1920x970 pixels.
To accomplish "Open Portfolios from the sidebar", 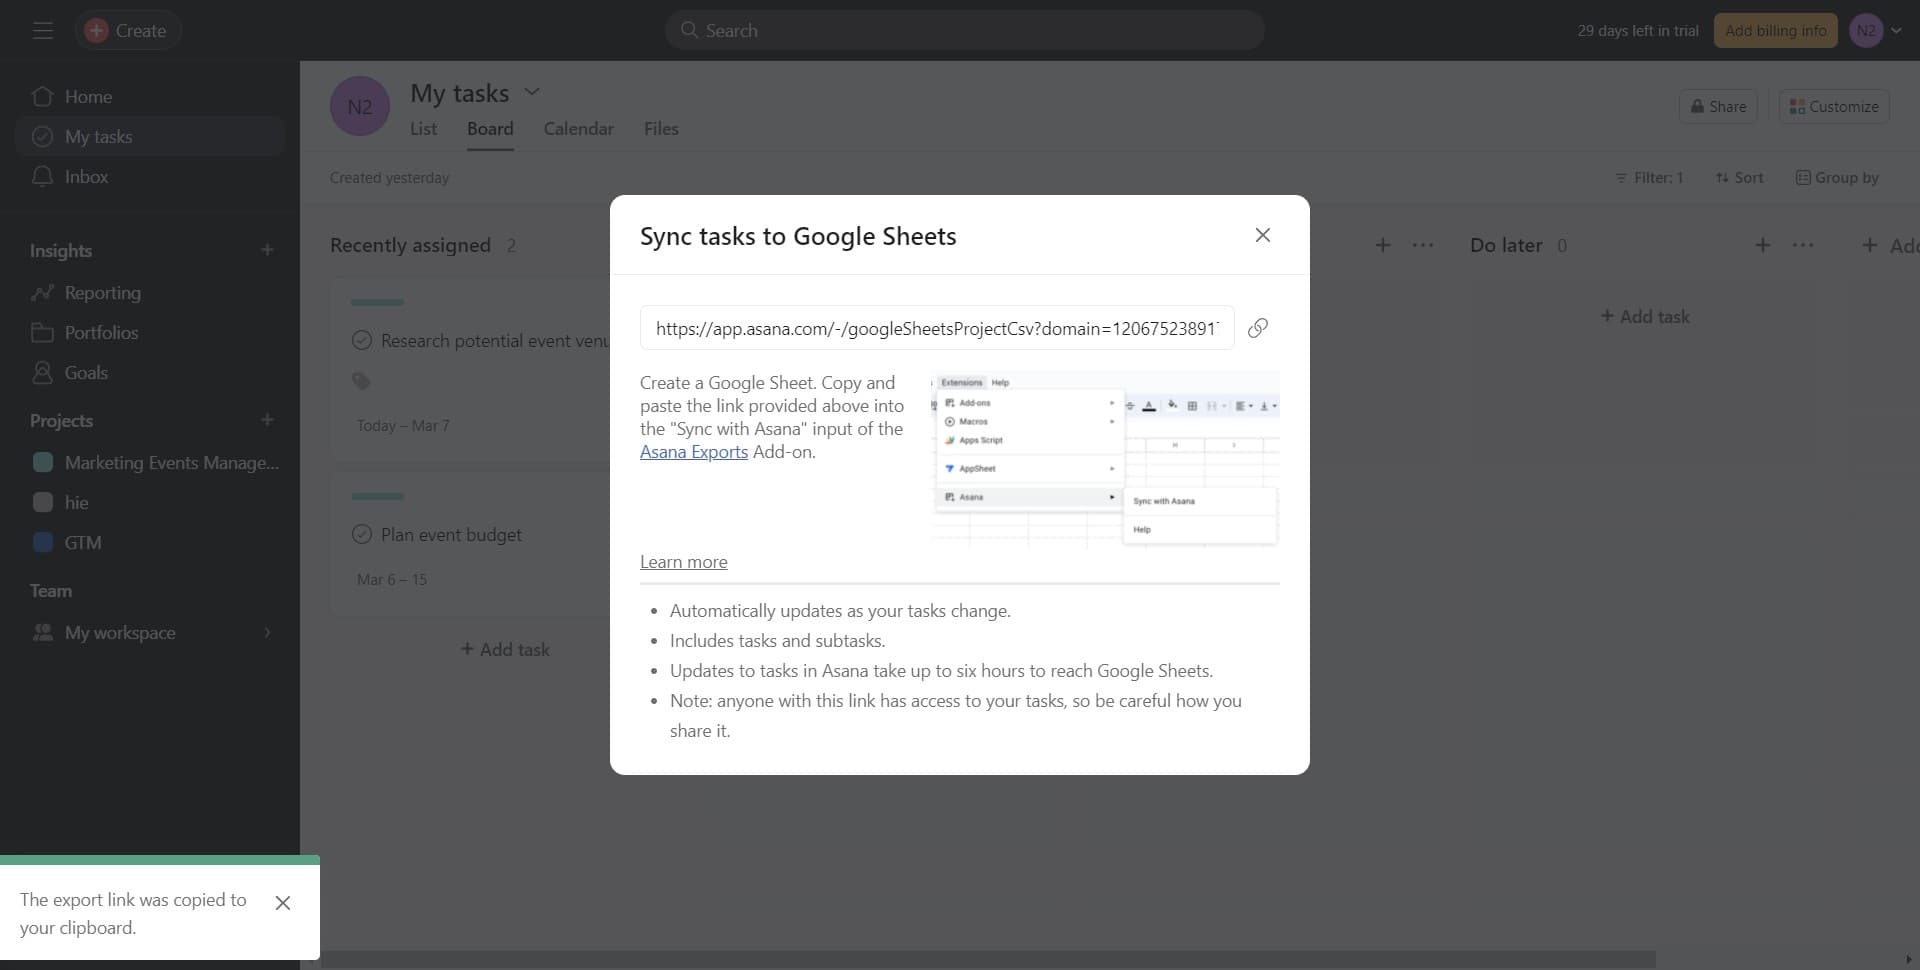I will click(103, 332).
